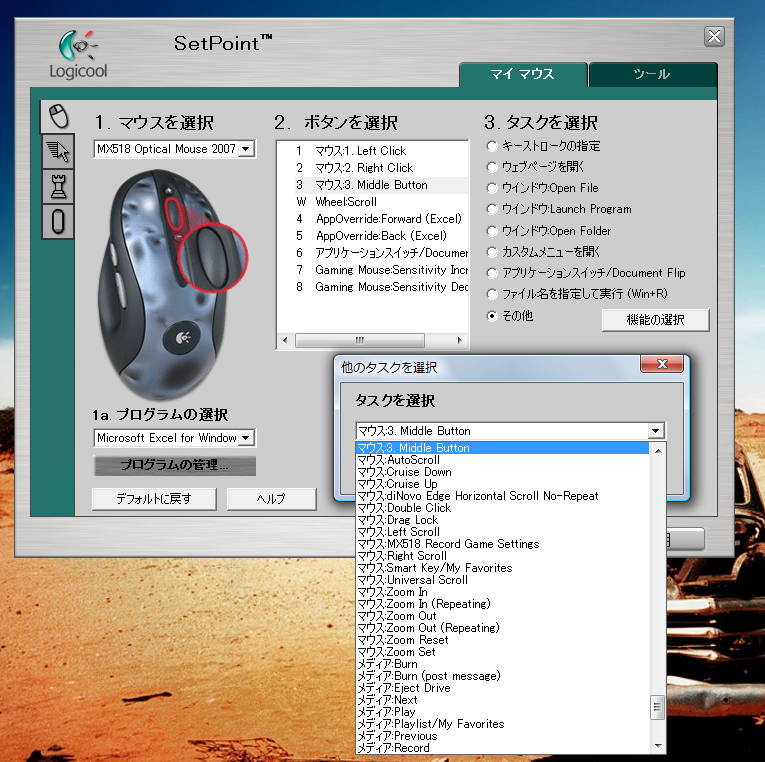Collapse the task combo box arrow
Image resolution: width=765 pixels, height=762 pixels.
pos(656,431)
